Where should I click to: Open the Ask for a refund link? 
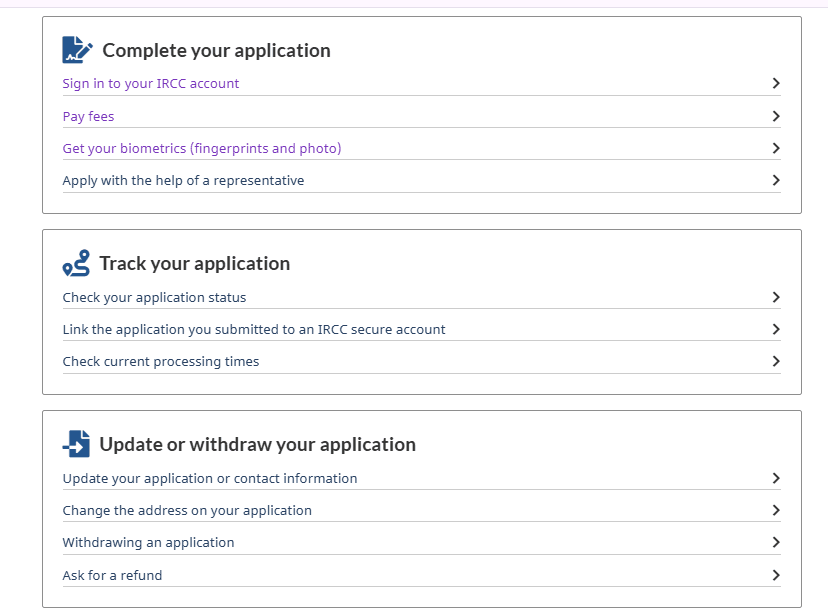coord(112,575)
